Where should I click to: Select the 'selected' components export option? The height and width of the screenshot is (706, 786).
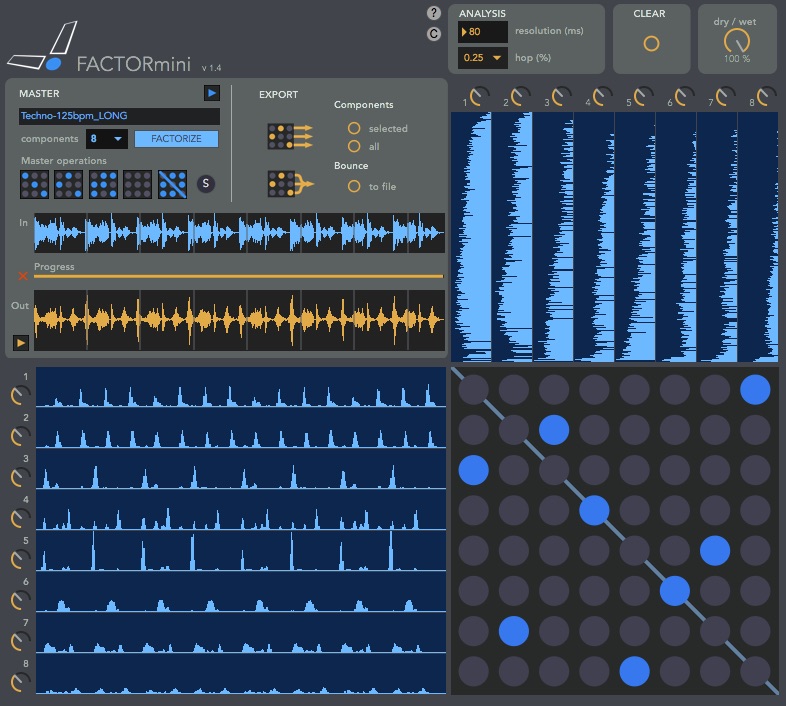point(353,128)
